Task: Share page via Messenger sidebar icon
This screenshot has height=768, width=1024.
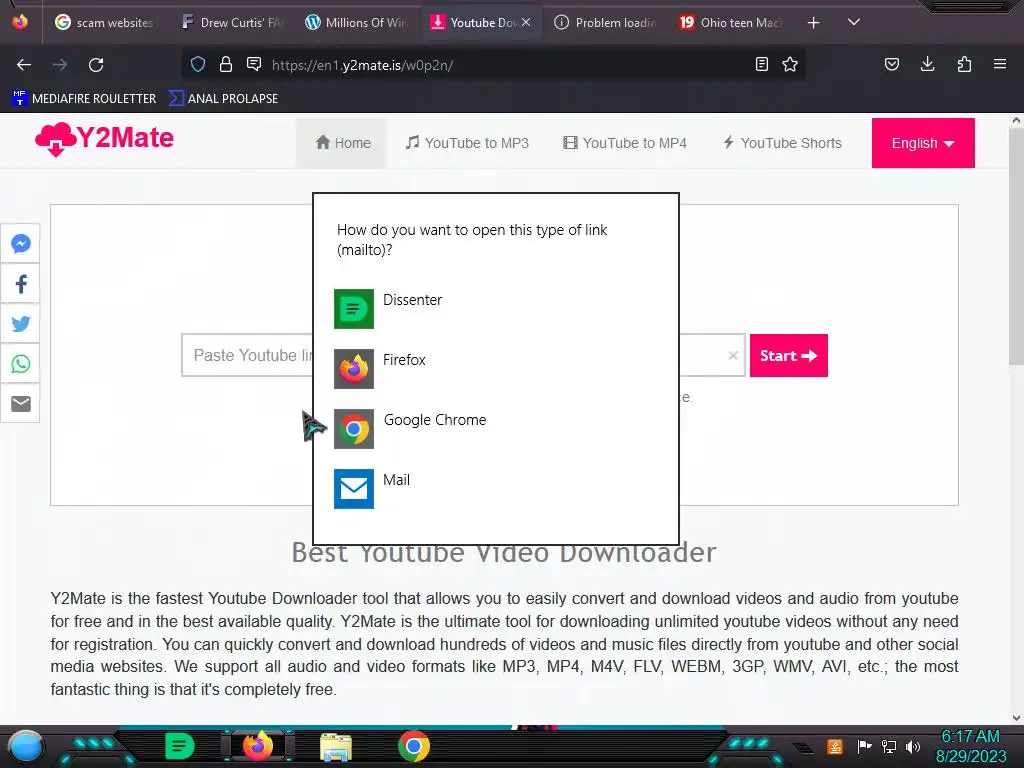Action: click(x=20, y=244)
